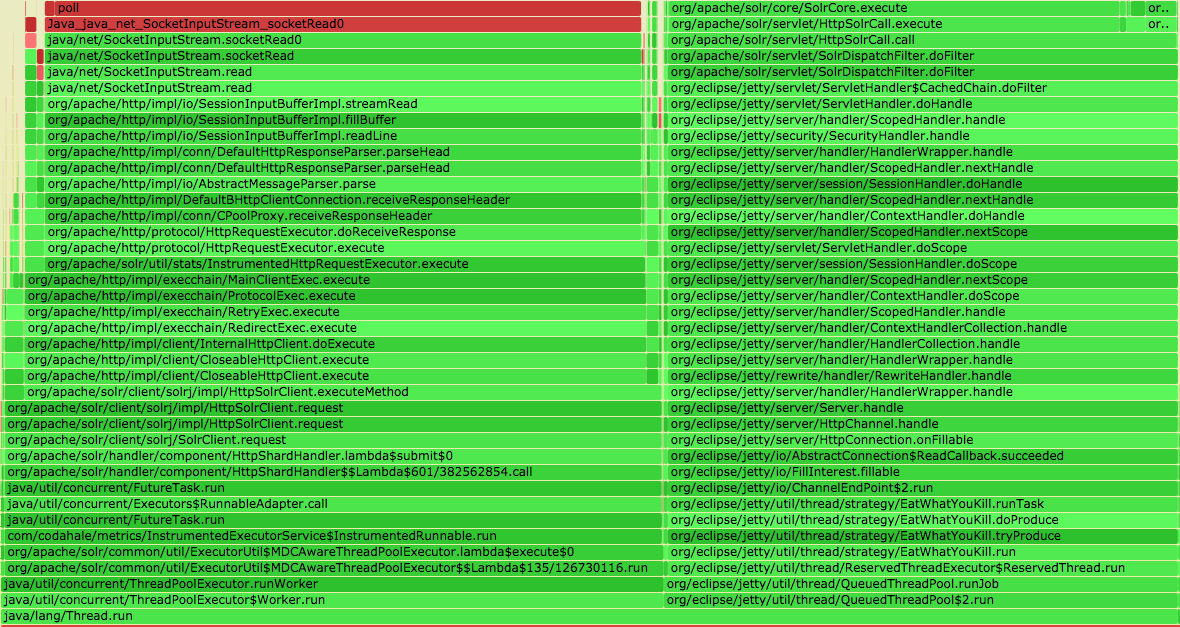This screenshot has width=1180, height=627.
Task: Select the InstrumentedHttpRequestExecutor.execute frame
Action: (345, 264)
